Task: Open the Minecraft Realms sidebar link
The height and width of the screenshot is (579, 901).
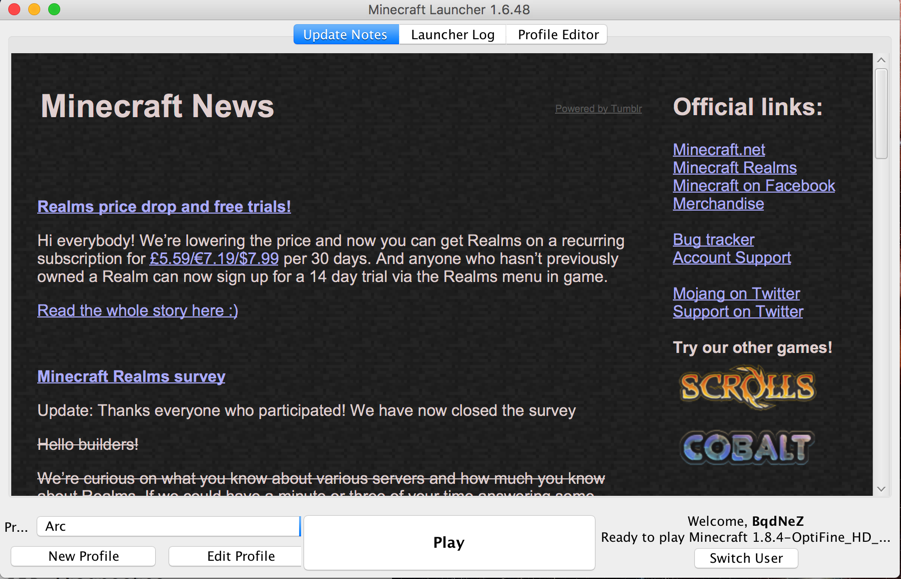Action: coord(734,168)
